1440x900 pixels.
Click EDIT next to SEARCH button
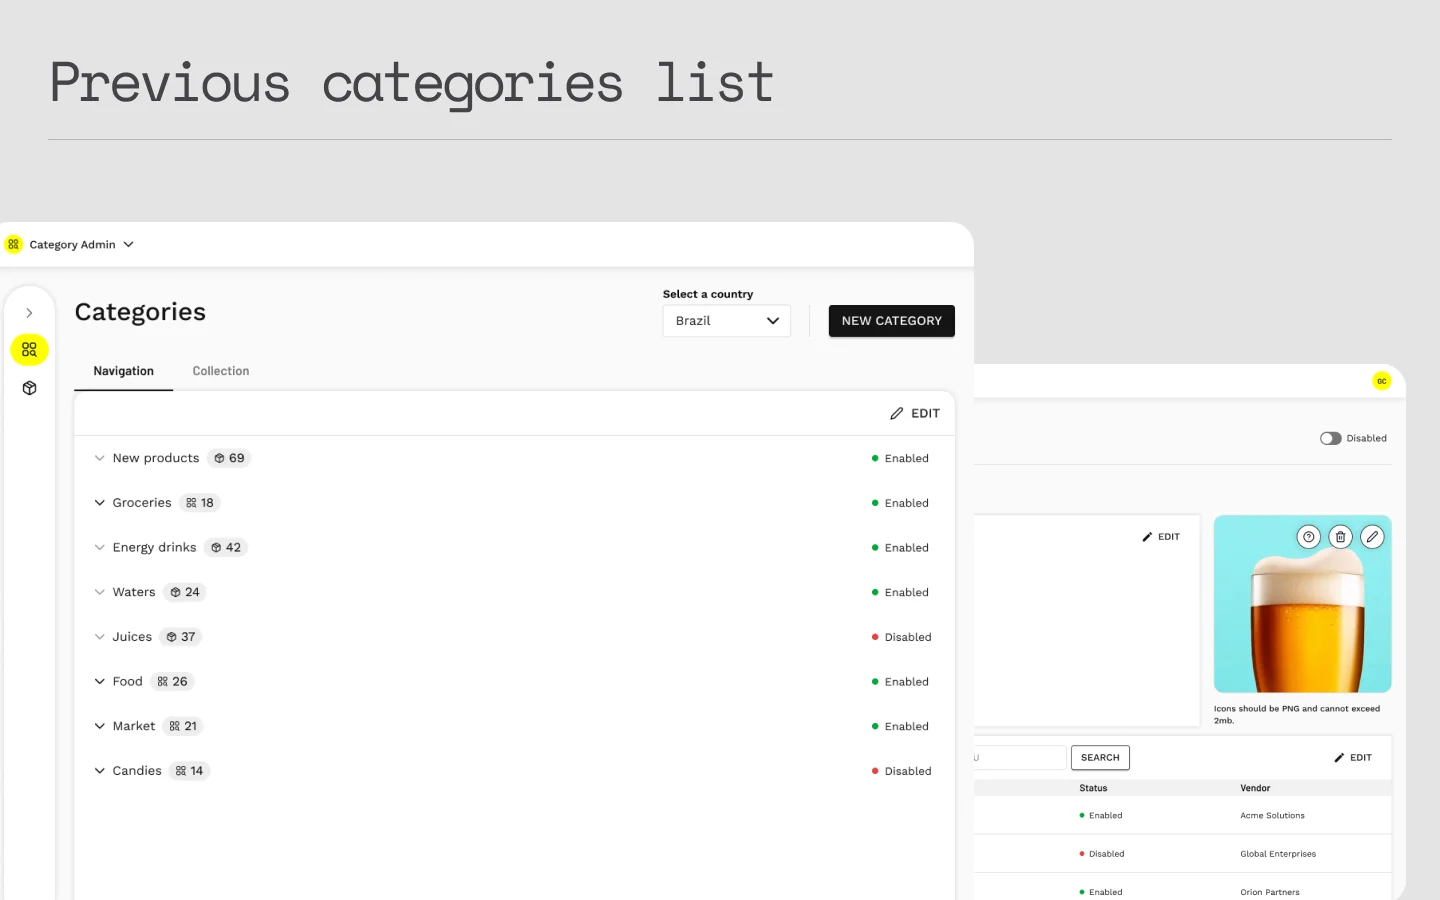(x=1353, y=758)
